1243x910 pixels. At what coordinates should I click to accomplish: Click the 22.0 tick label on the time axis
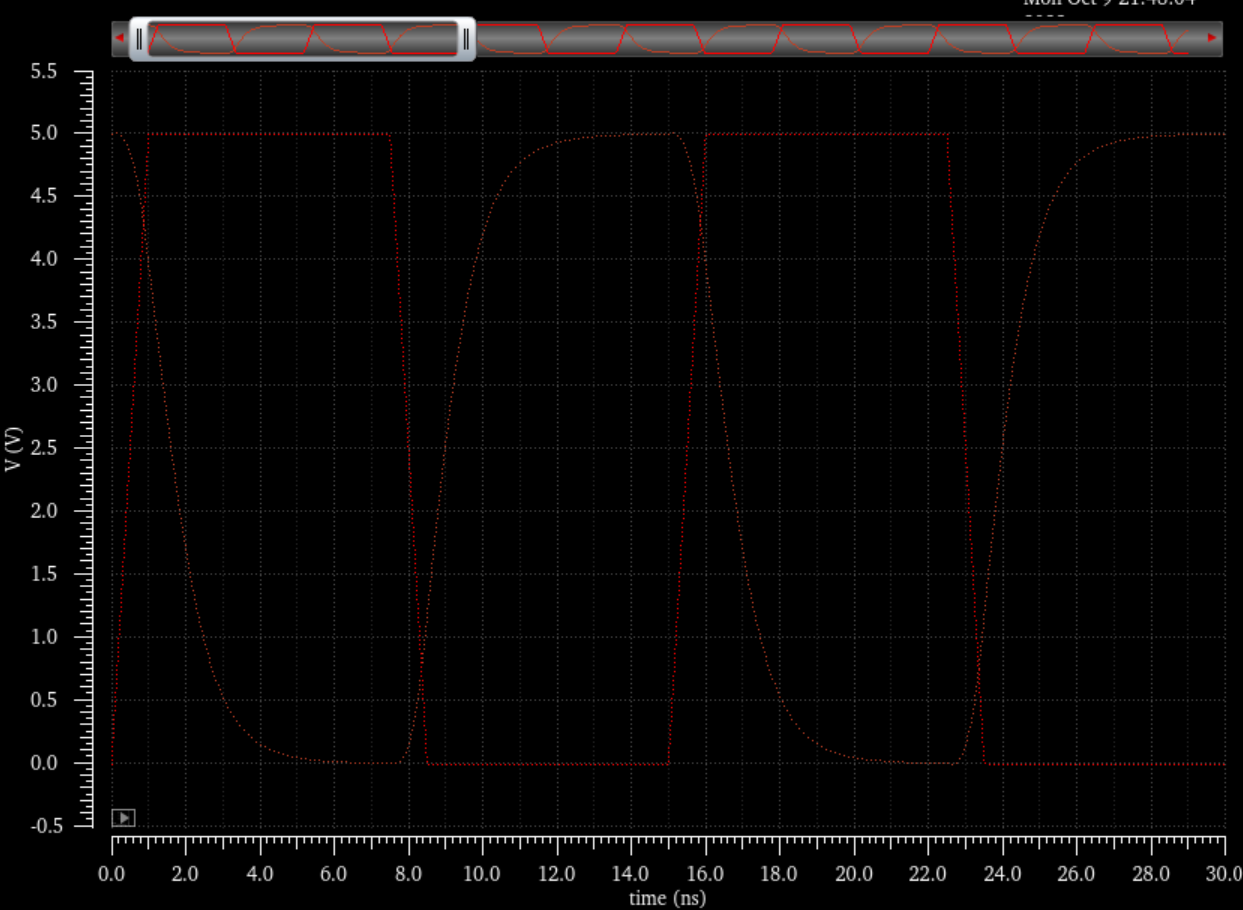pos(927,874)
